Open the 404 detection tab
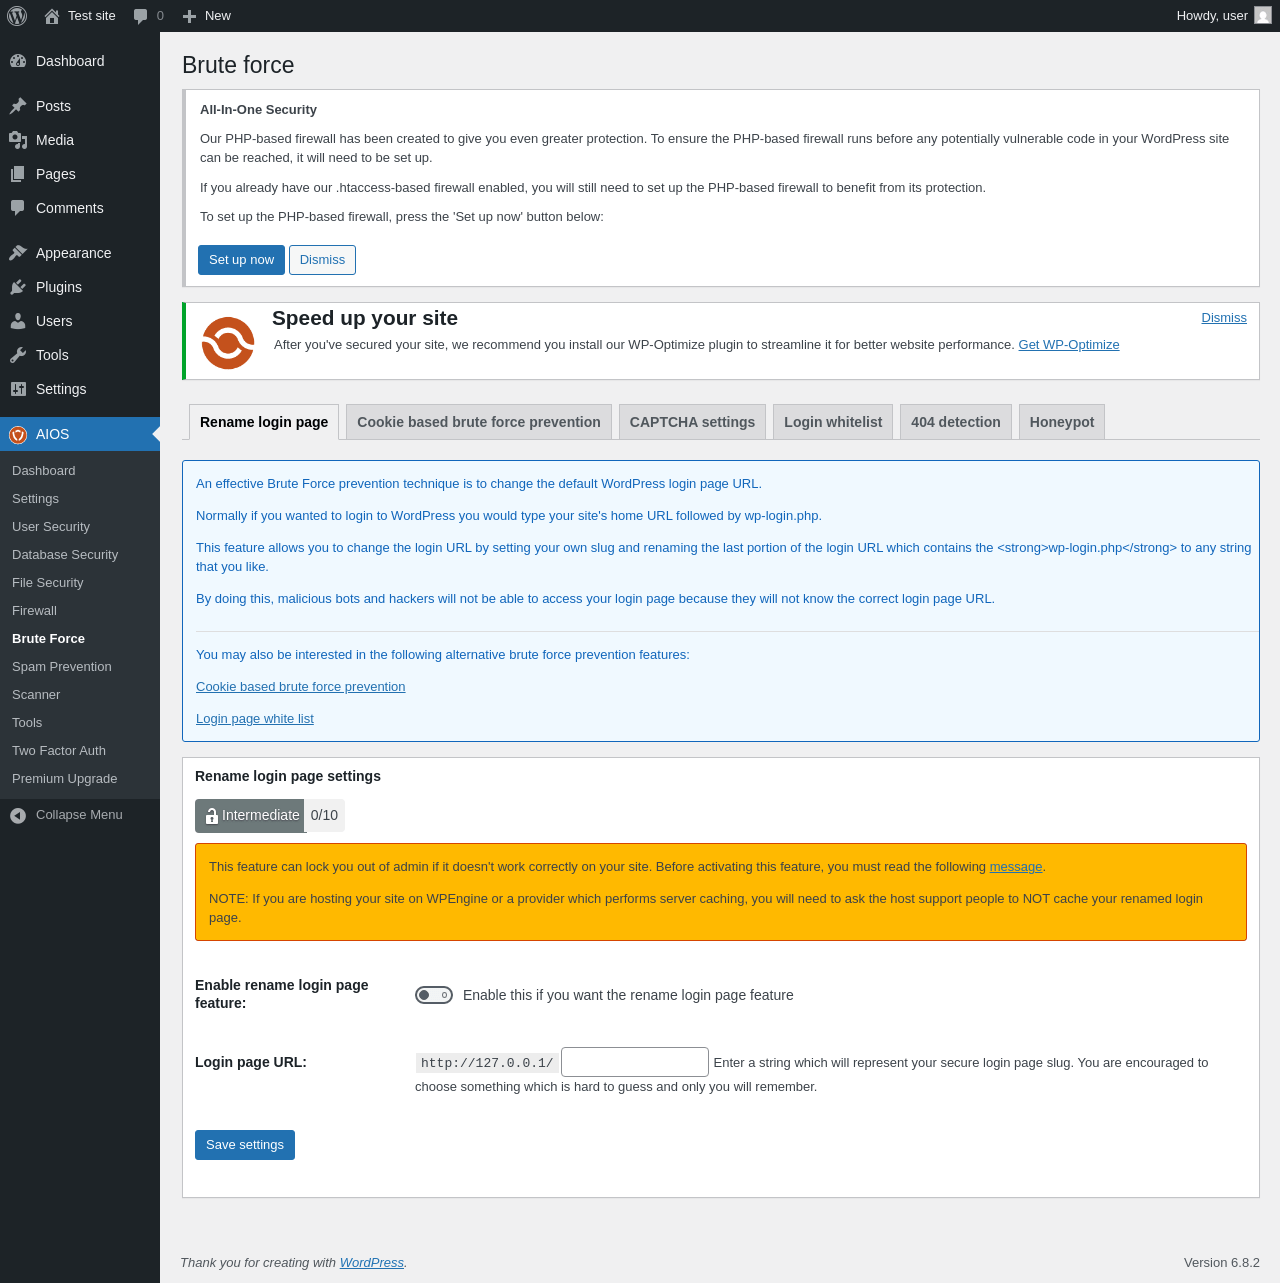The image size is (1280, 1283). [956, 422]
